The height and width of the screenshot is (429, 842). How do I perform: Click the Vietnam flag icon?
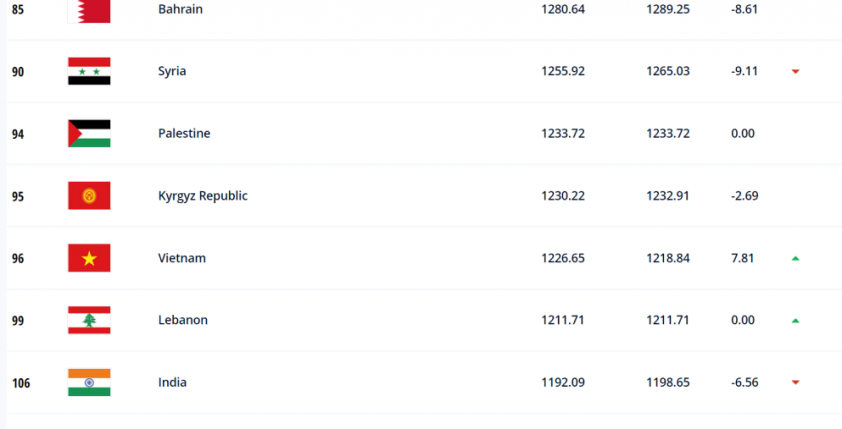pos(89,258)
